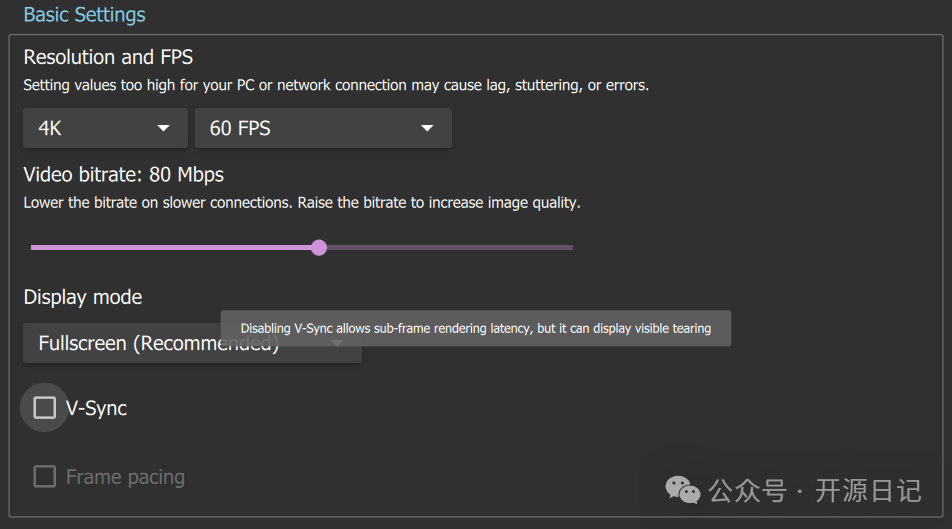
Task: Enable the V-Sync checkbox
Action: 44,407
